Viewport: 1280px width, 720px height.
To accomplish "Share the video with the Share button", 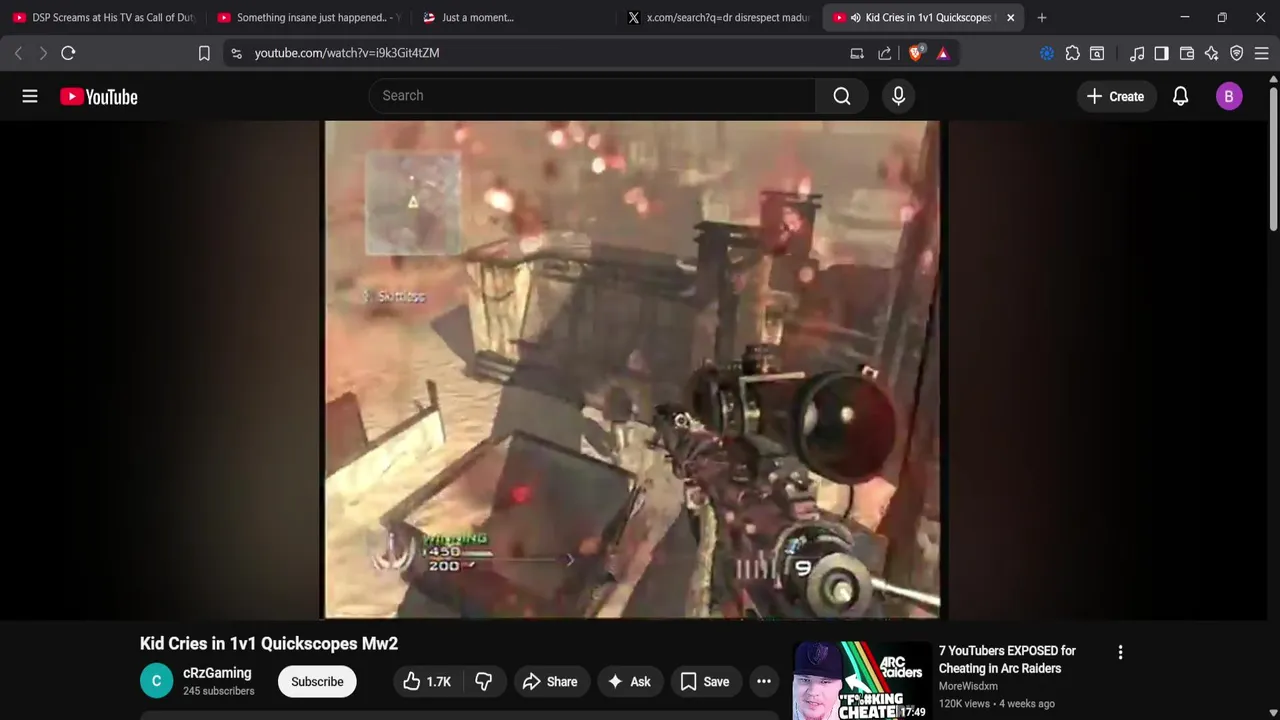I will tap(549, 682).
